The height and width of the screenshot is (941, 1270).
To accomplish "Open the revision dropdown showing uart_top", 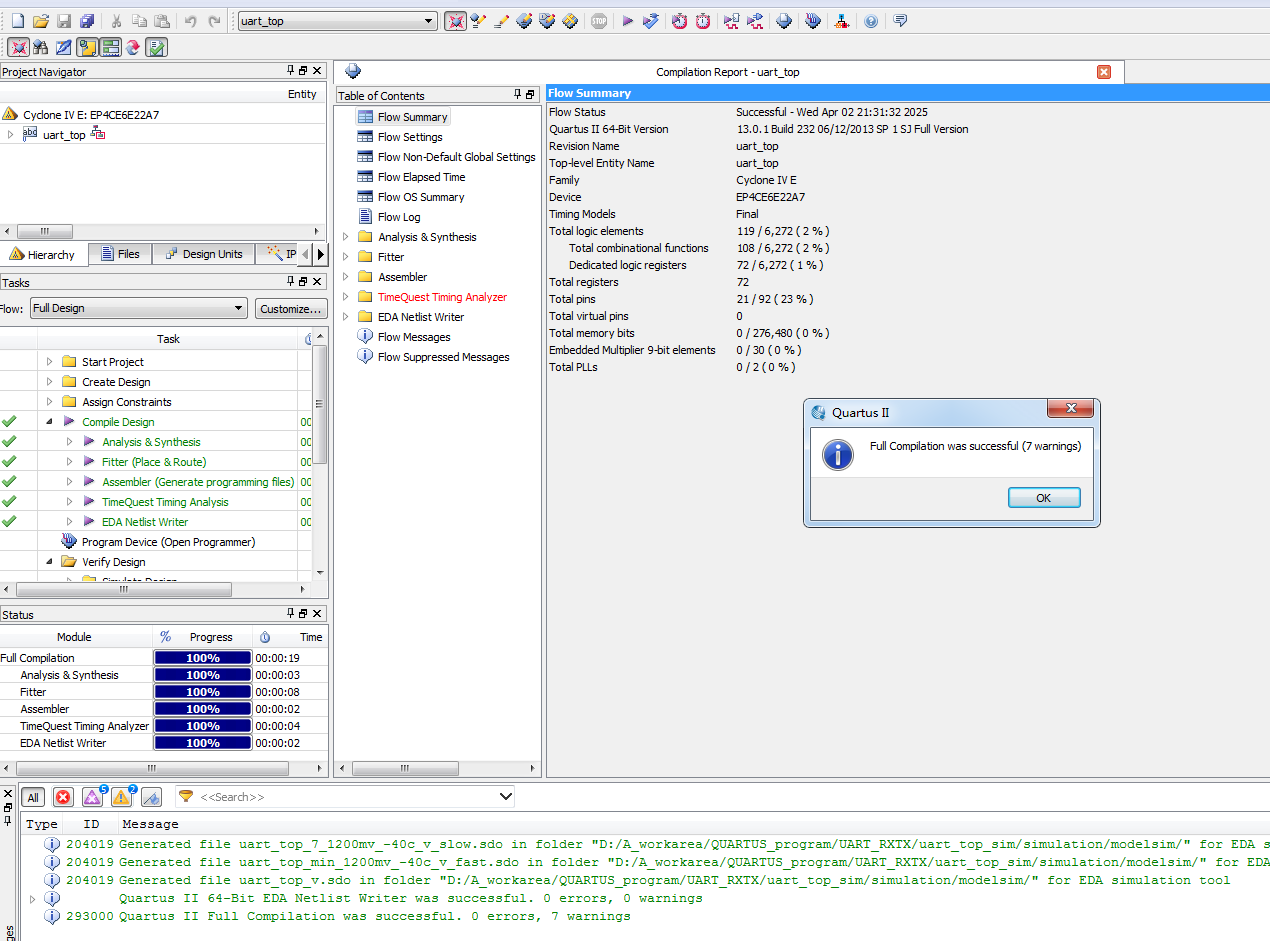I will (x=428, y=20).
